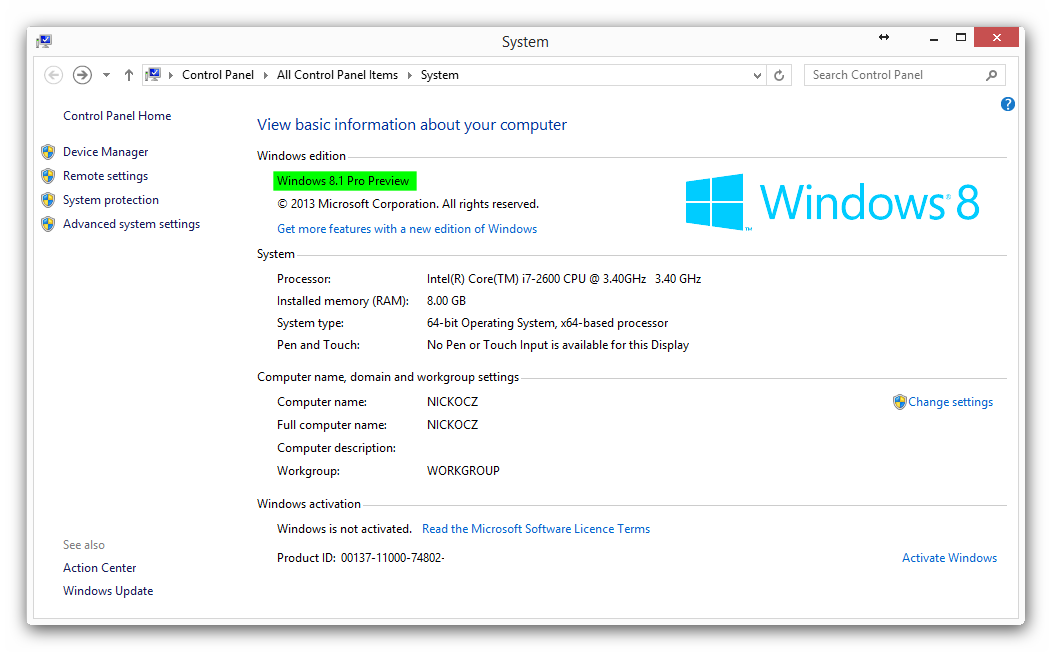
Task: Select All Control Panel Items breadcrumb
Action: tap(337, 75)
